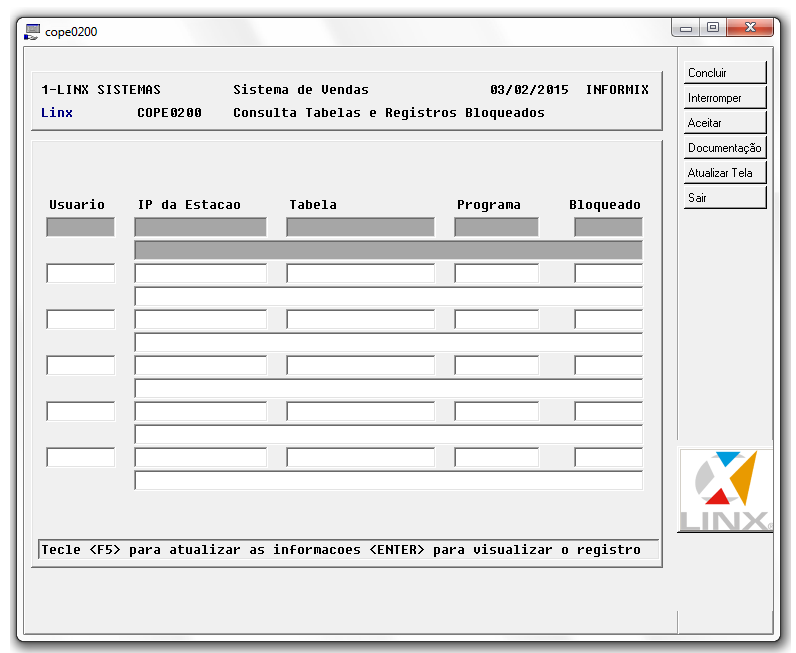Click the cope0200 window title icon
796x653 pixels.
coord(32,32)
